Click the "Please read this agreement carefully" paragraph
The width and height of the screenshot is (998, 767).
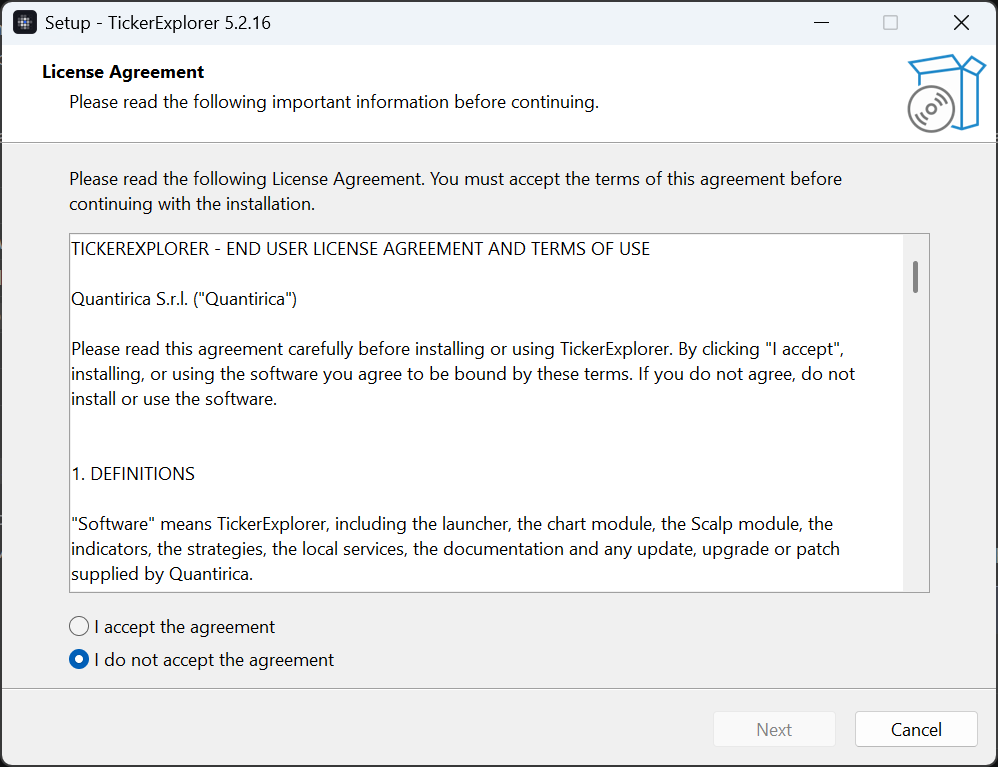tap(463, 374)
